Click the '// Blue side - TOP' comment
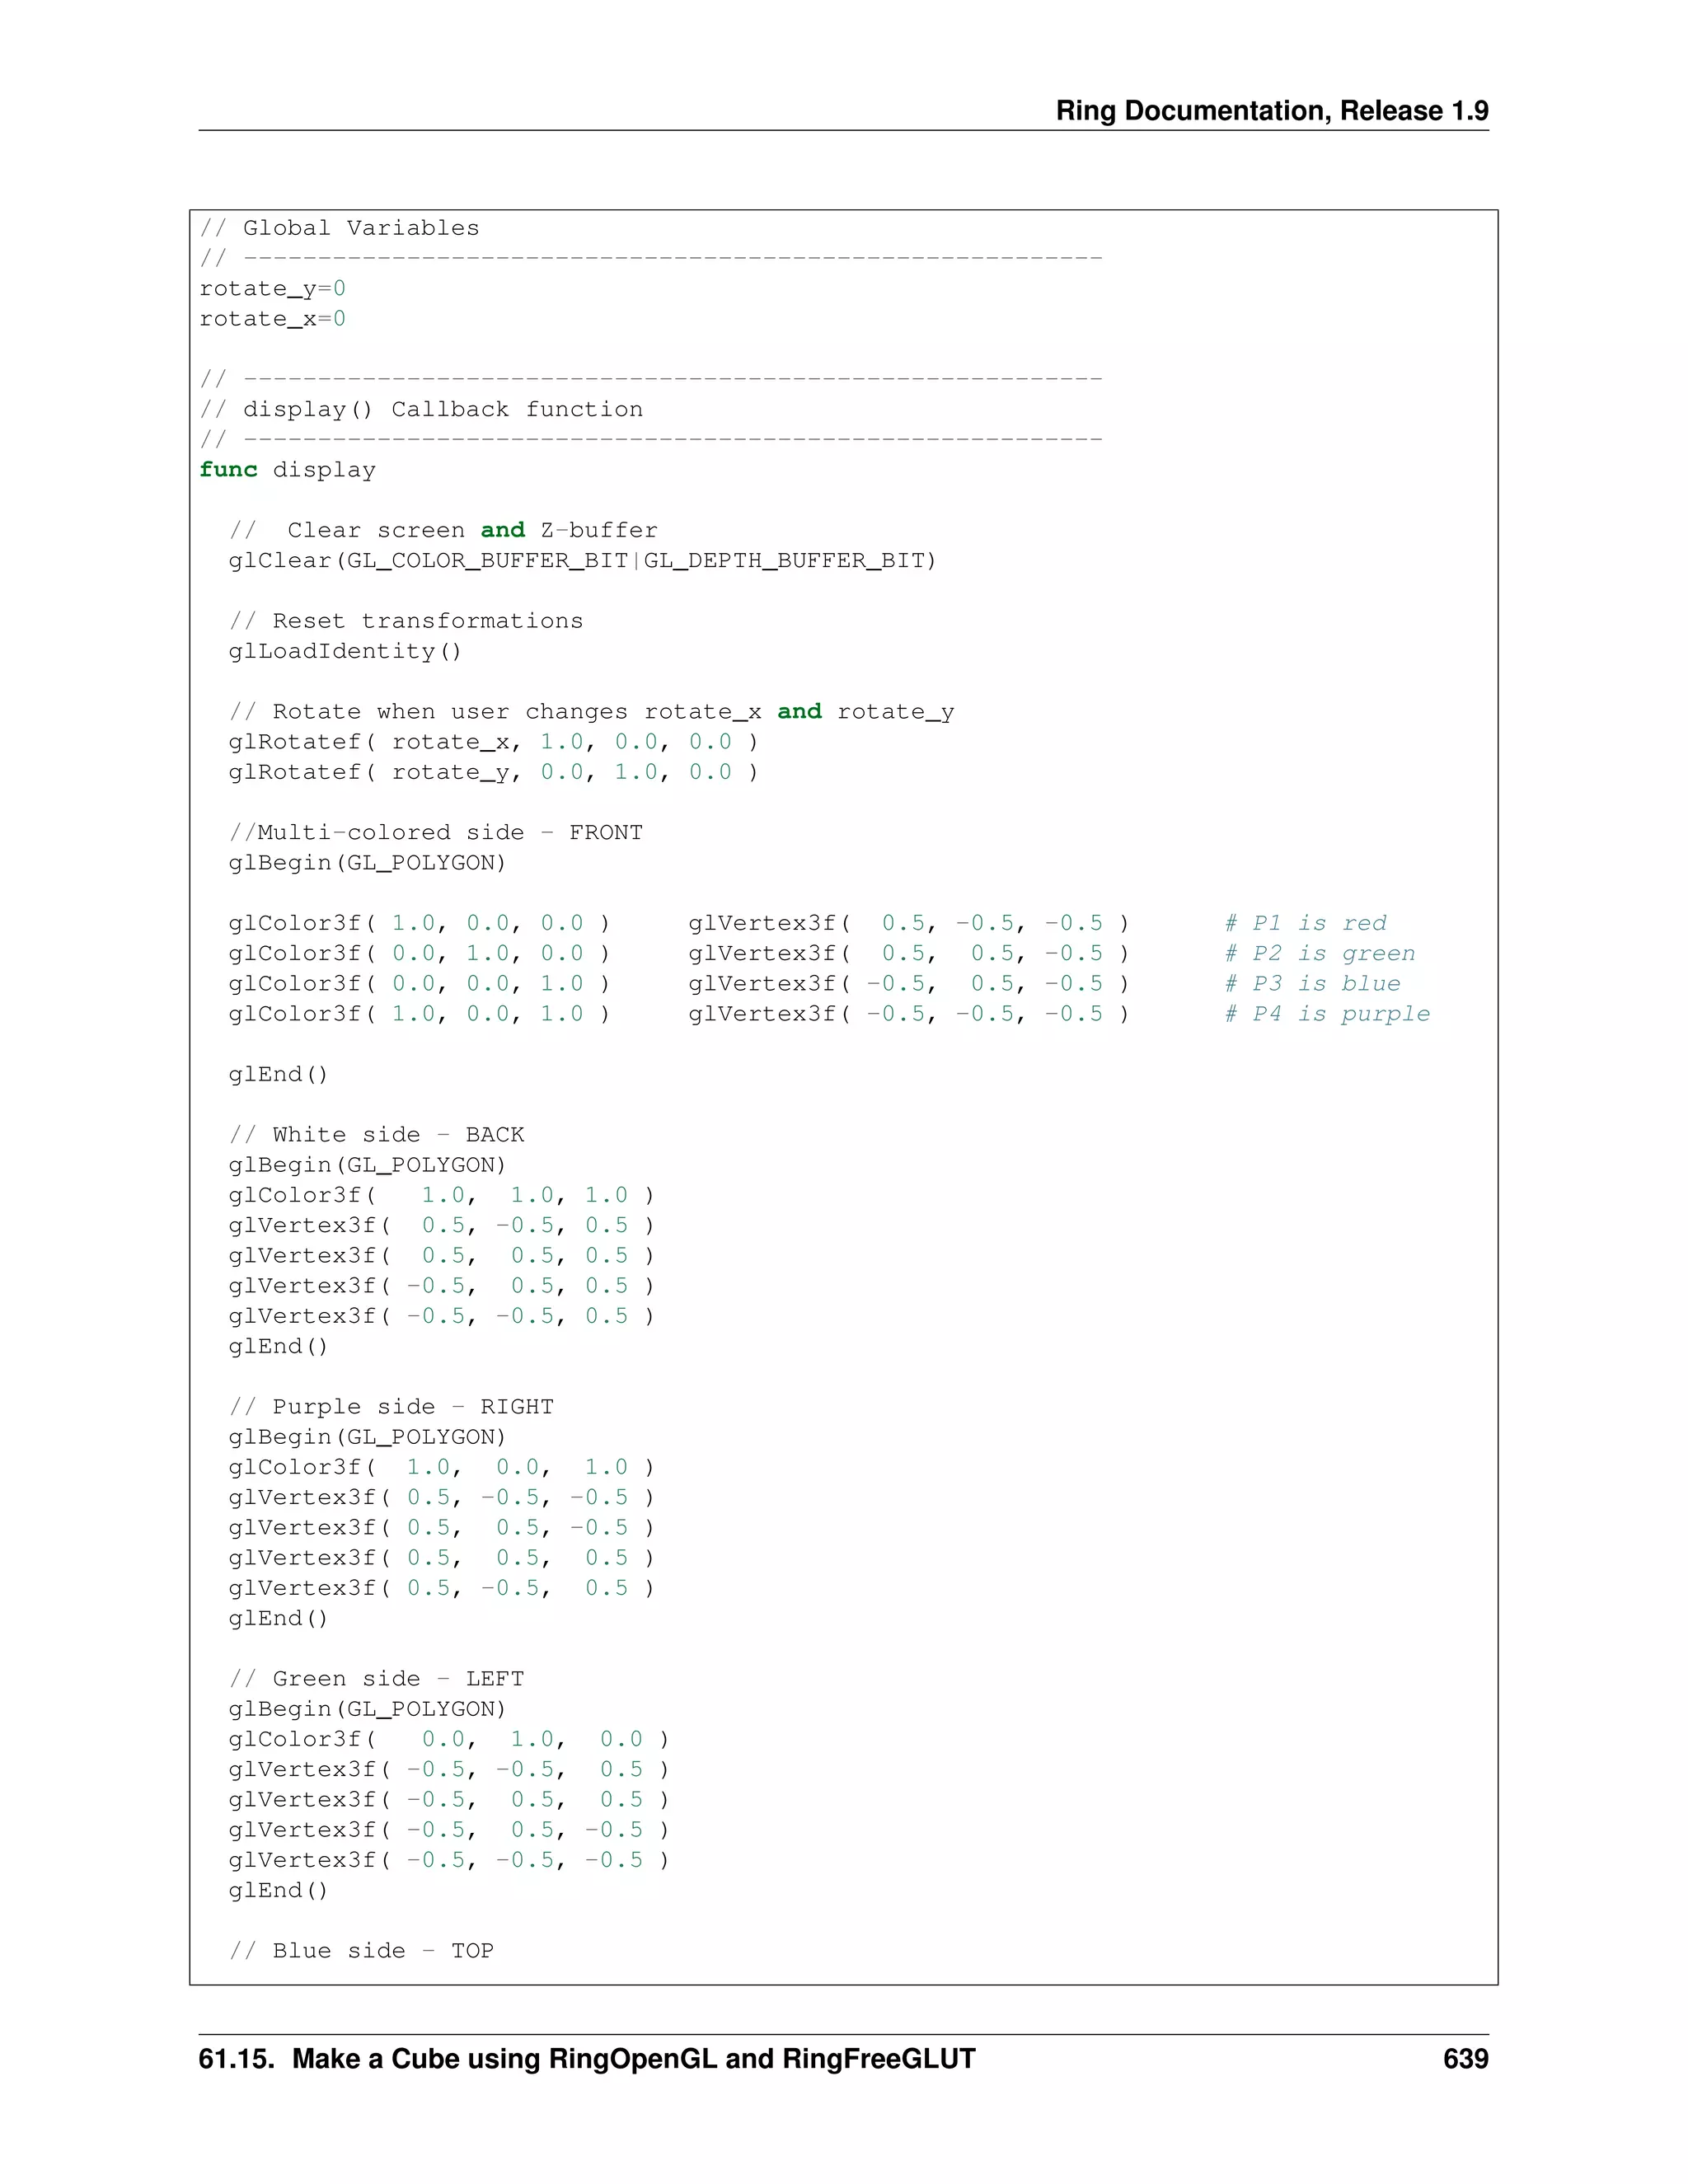Screen dimensions: 1688x2184 click(x=361, y=1951)
